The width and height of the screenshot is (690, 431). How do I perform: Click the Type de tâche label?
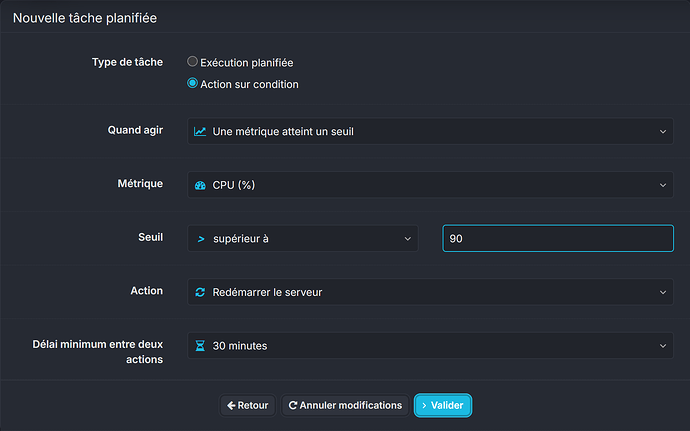point(127,62)
